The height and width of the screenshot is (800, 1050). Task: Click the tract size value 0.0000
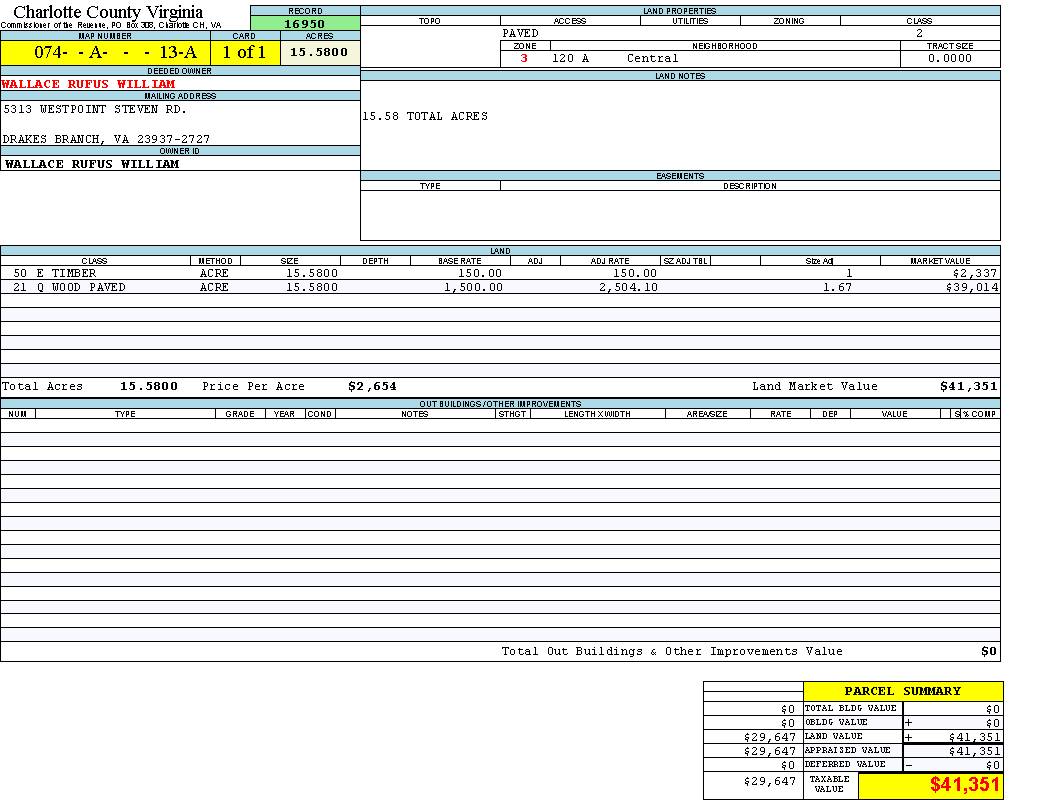(x=949, y=58)
